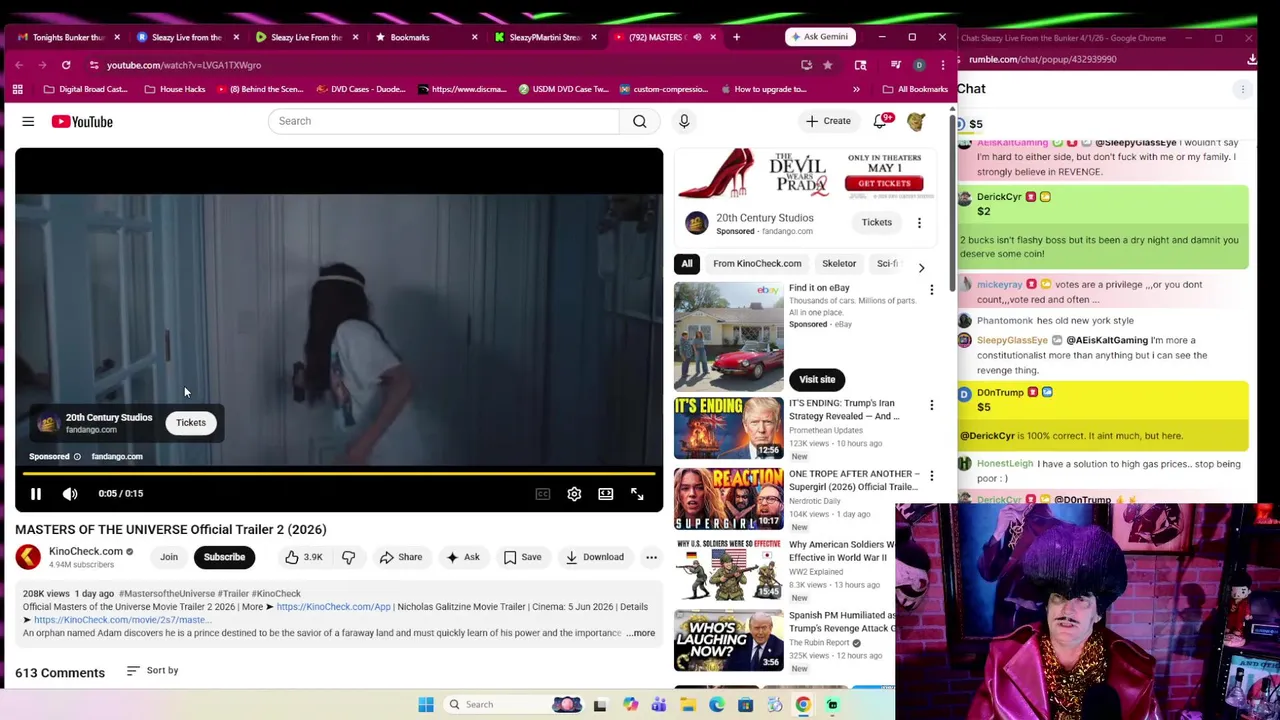Open the All Bookmarks folder

pyautogui.click(x=915, y=89)
